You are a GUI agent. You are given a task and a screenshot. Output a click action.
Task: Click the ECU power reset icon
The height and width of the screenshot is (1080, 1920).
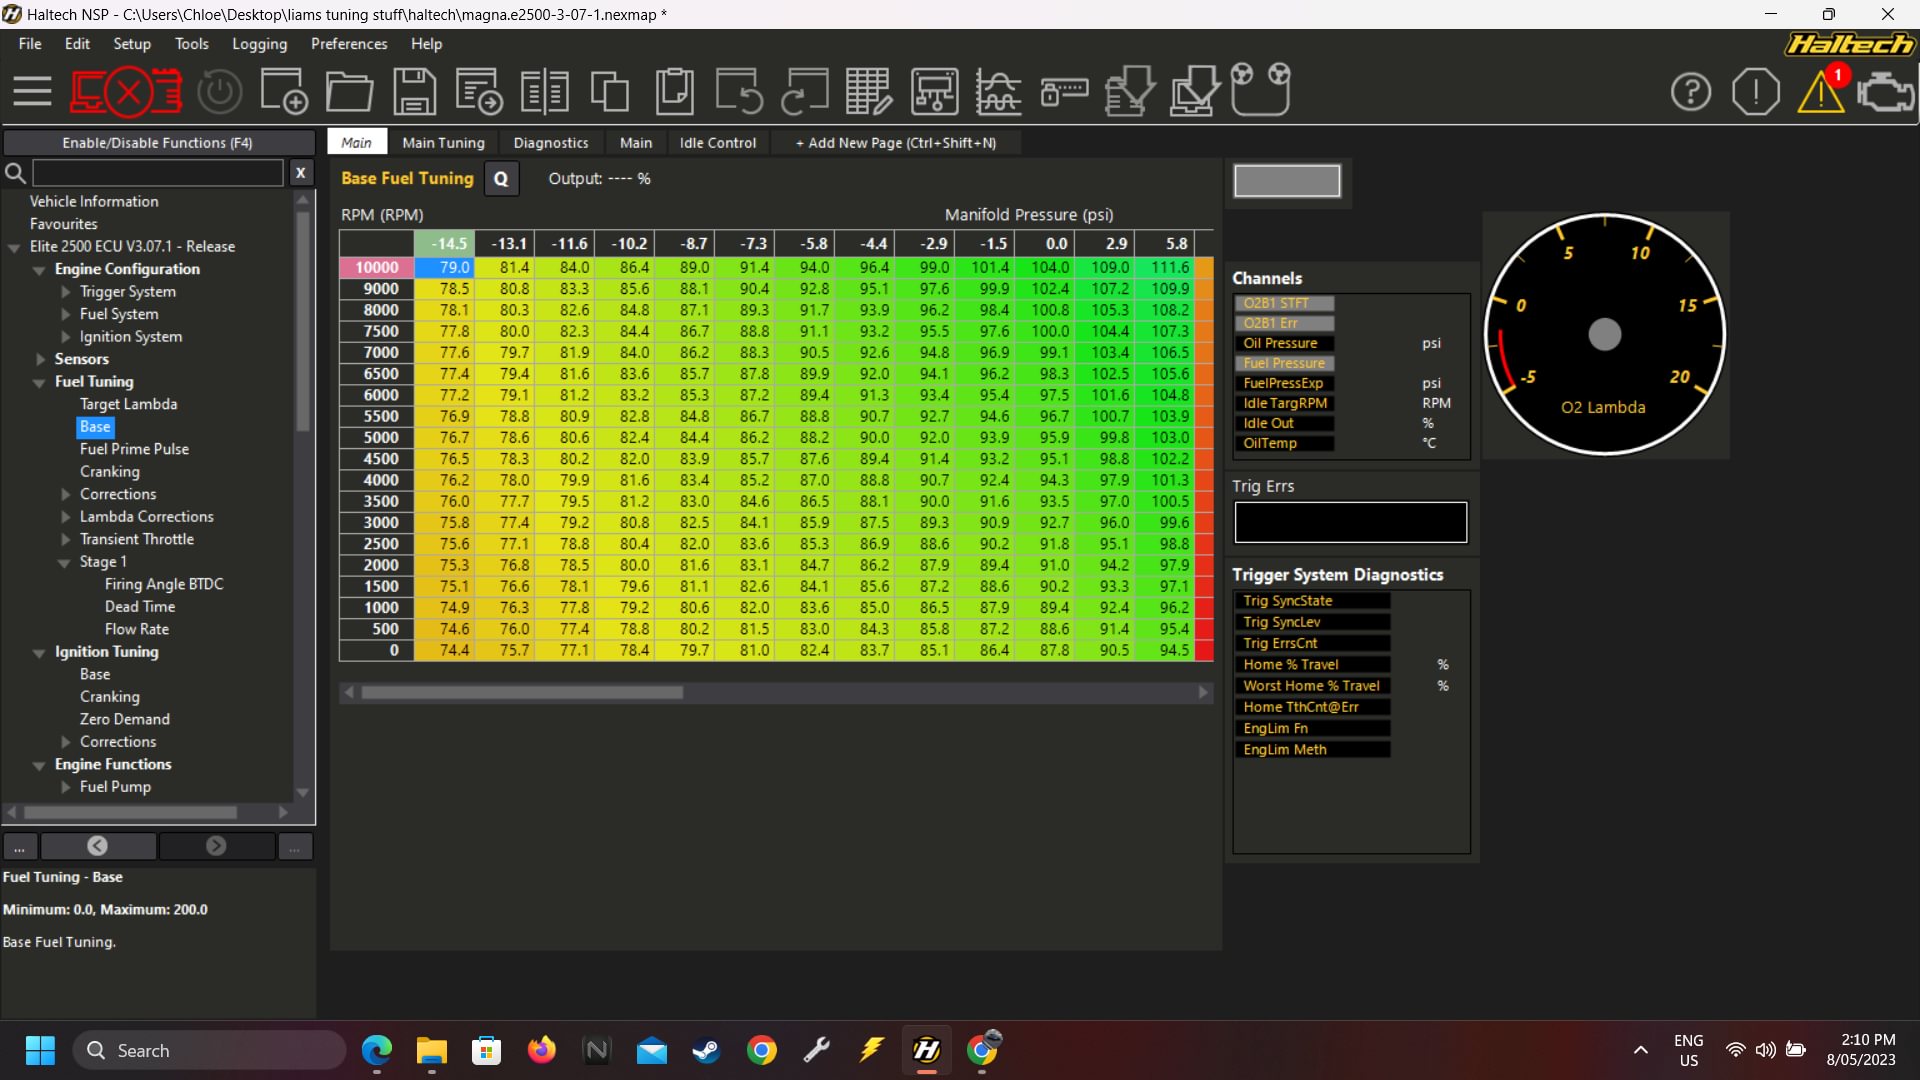219,92
